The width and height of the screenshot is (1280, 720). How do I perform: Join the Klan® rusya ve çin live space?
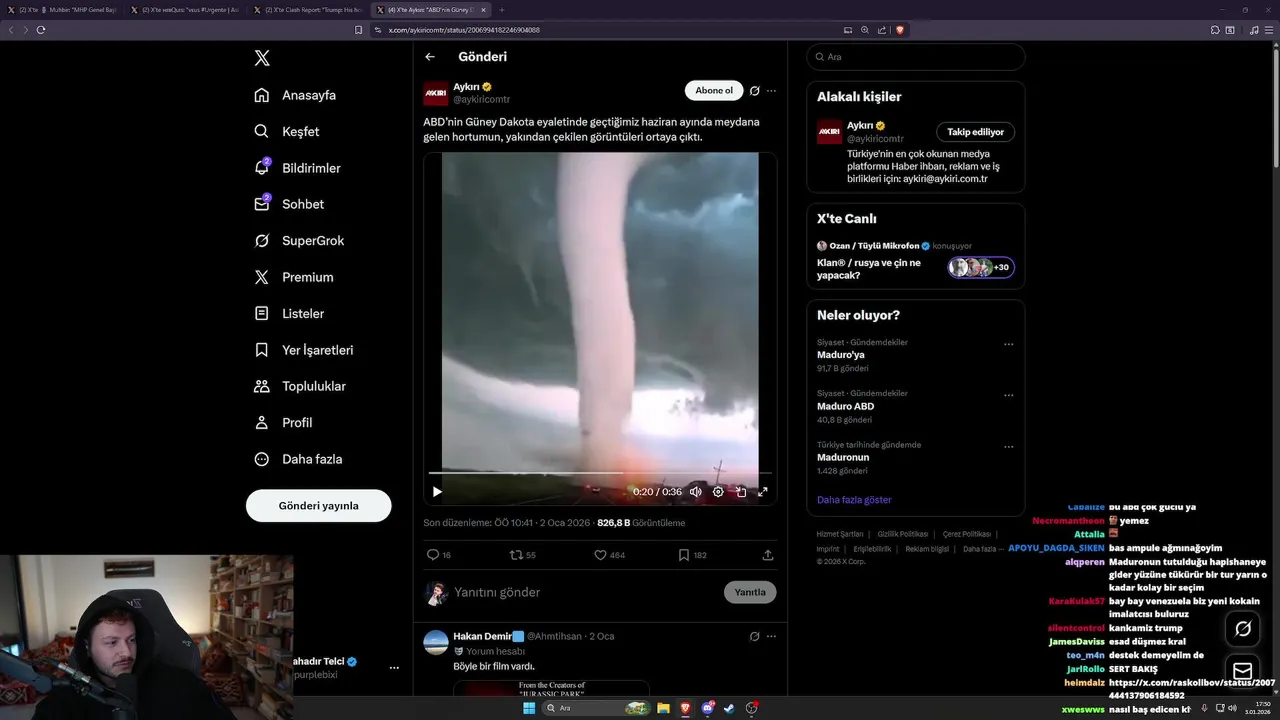coord(915,260)
